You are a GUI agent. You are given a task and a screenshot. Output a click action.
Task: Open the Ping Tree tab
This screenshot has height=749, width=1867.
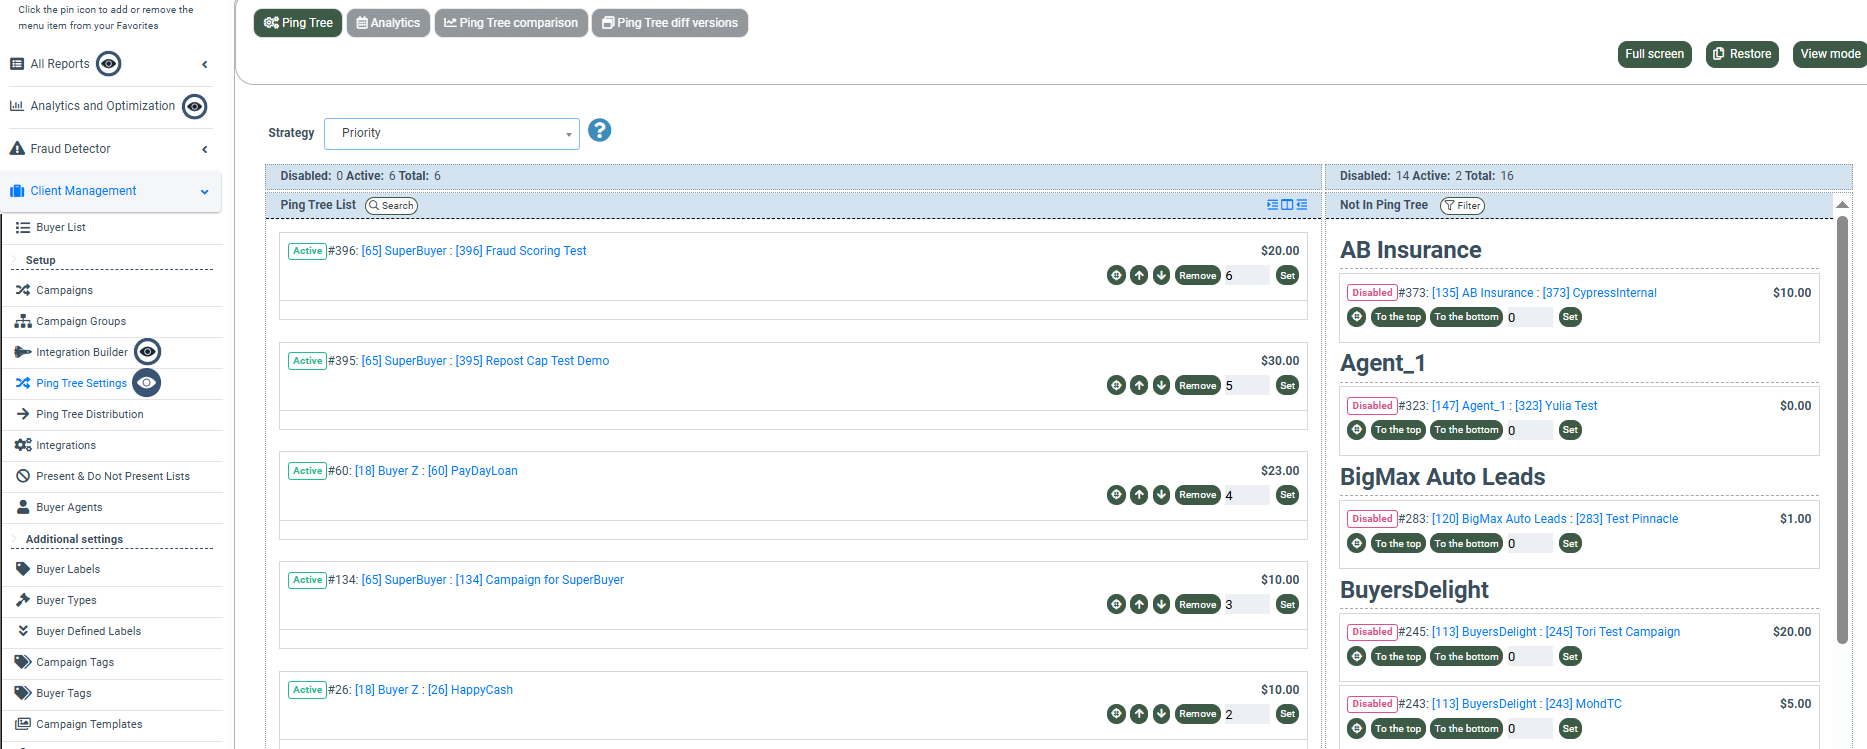point(298,23)
